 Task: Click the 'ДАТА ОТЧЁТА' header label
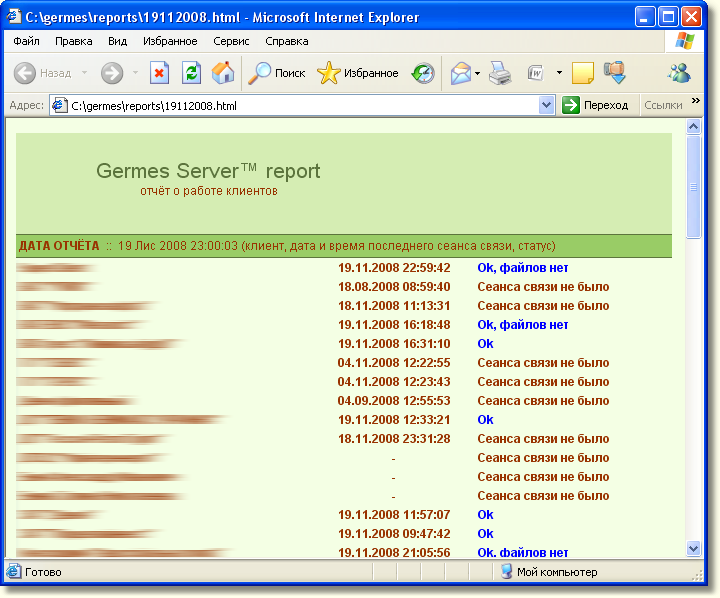pos(59,246)
